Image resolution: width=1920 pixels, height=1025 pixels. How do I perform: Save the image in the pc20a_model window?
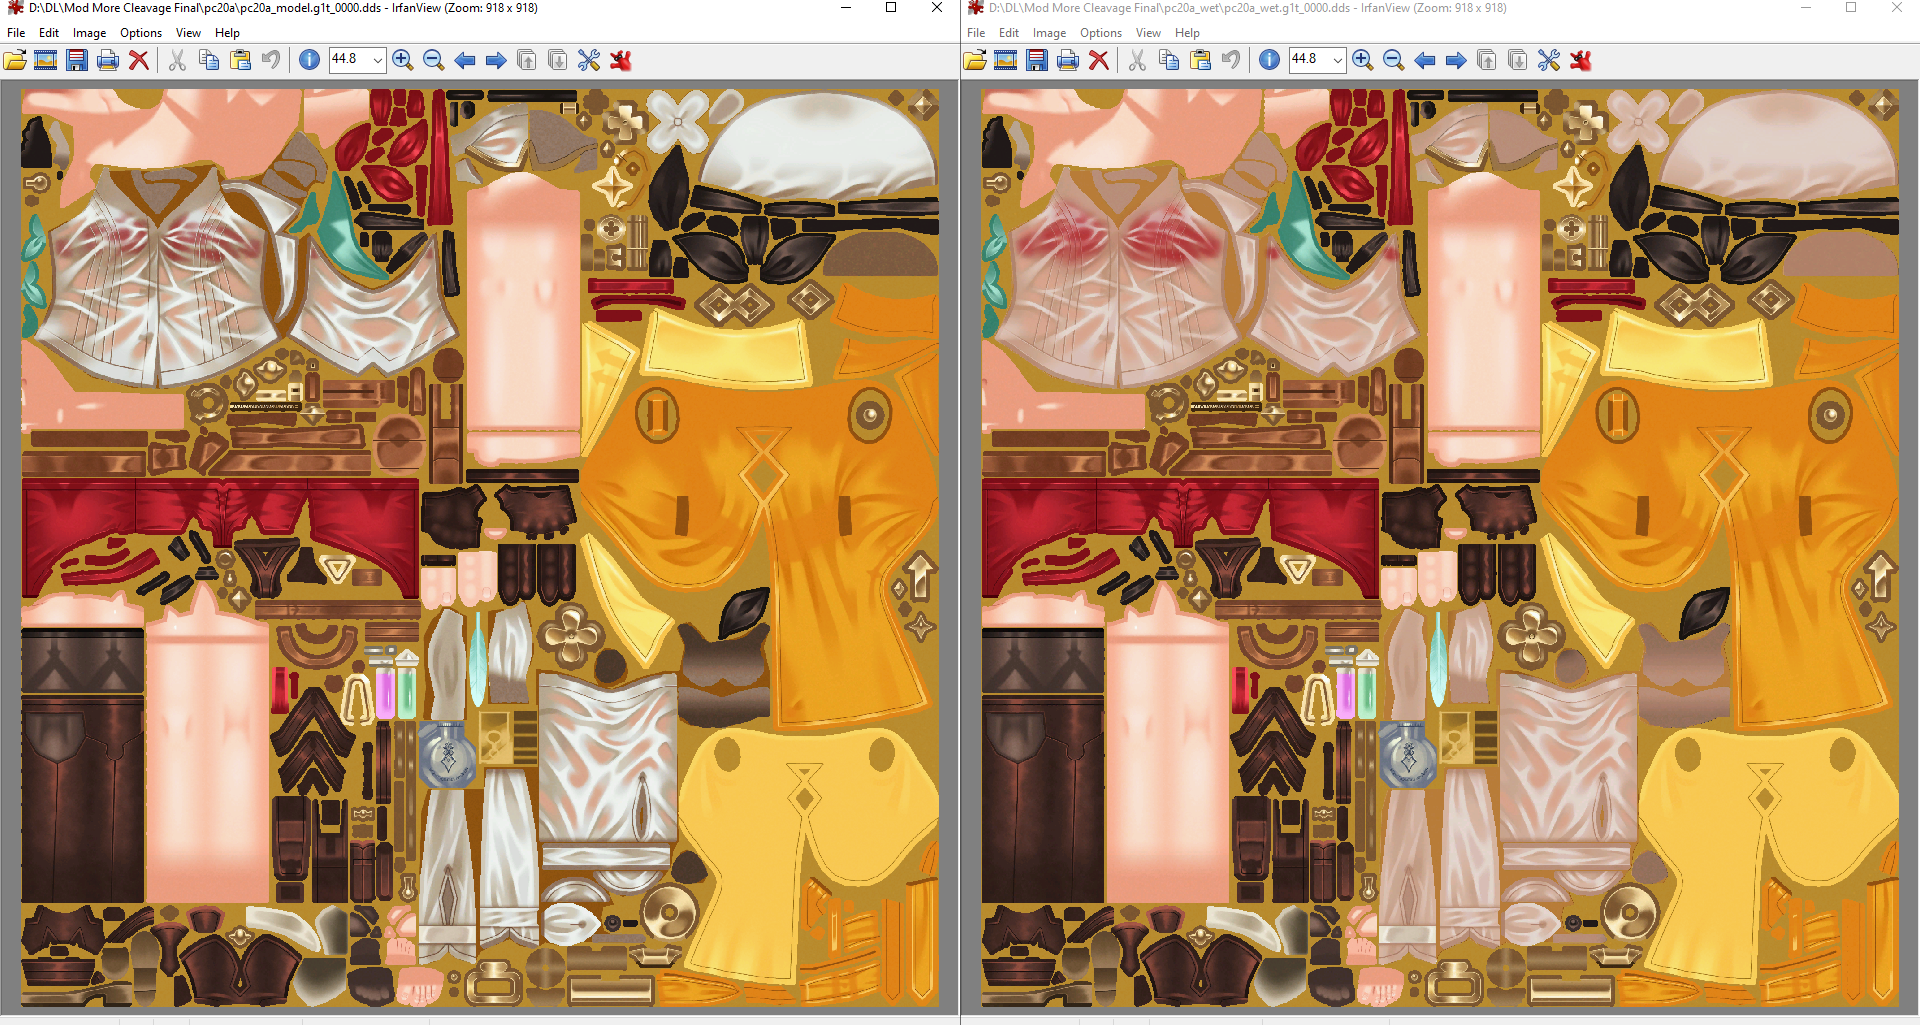tap(77, 60)
